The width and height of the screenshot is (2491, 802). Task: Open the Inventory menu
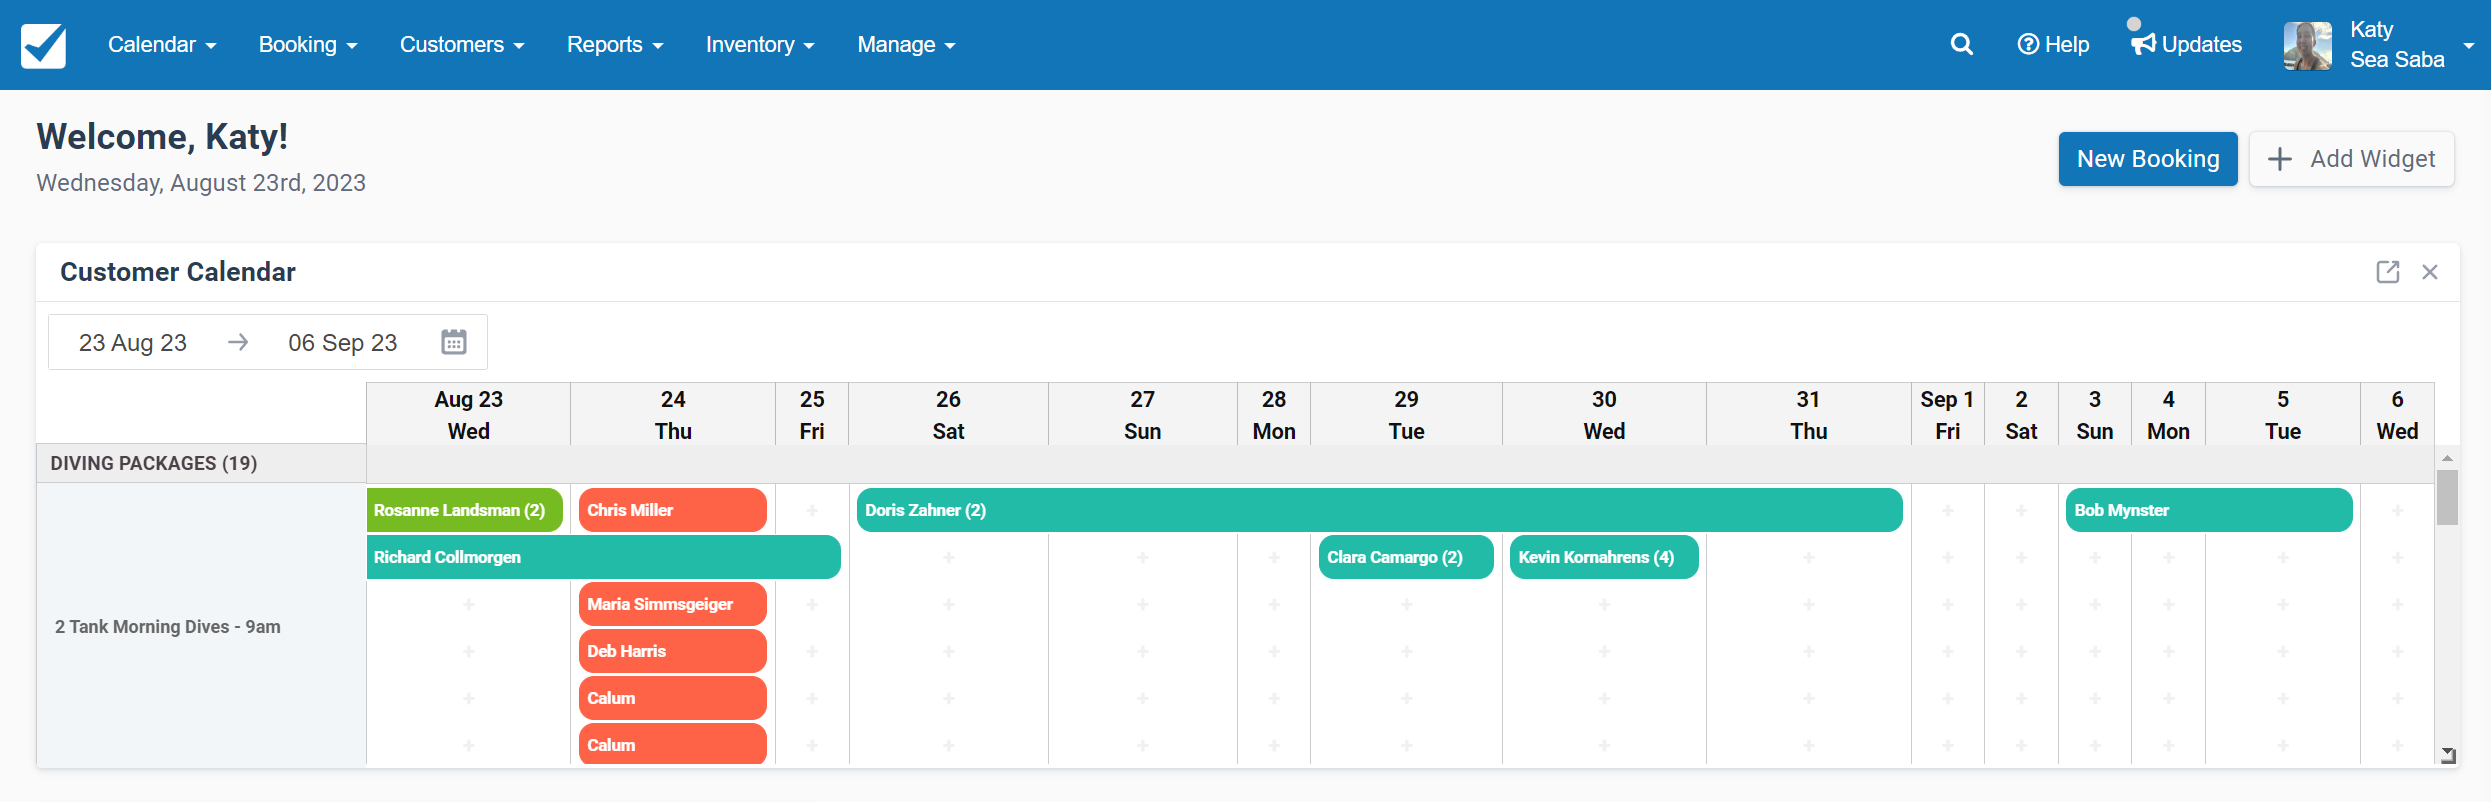[x=759, y=45]
